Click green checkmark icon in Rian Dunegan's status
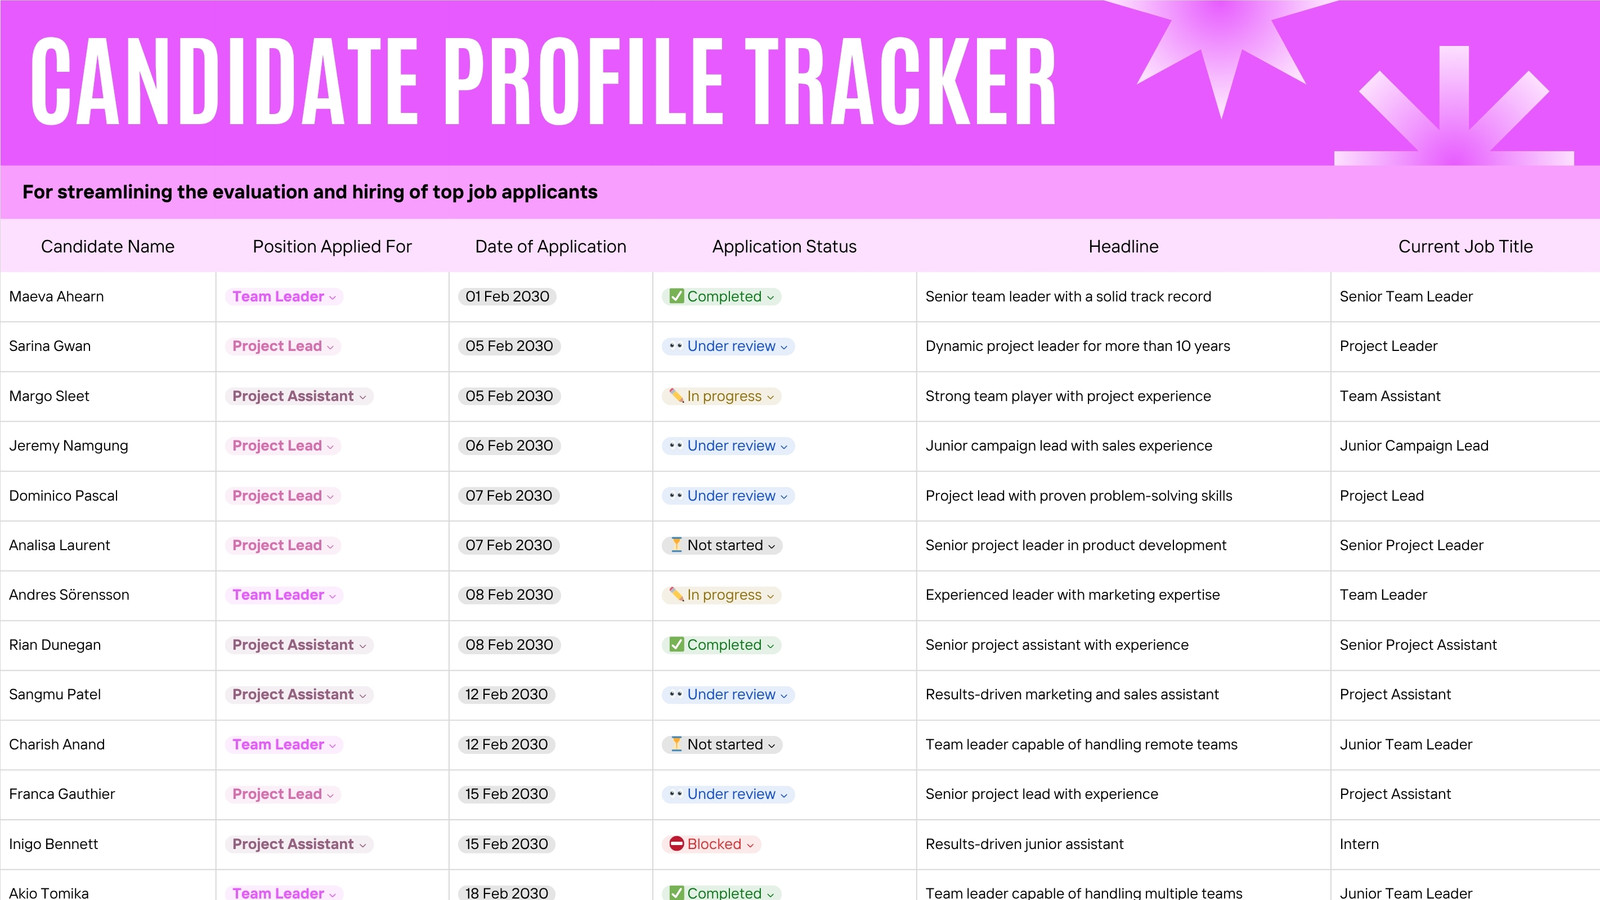1600x900 pixels. pyautogui.click(x=677, y=645)
